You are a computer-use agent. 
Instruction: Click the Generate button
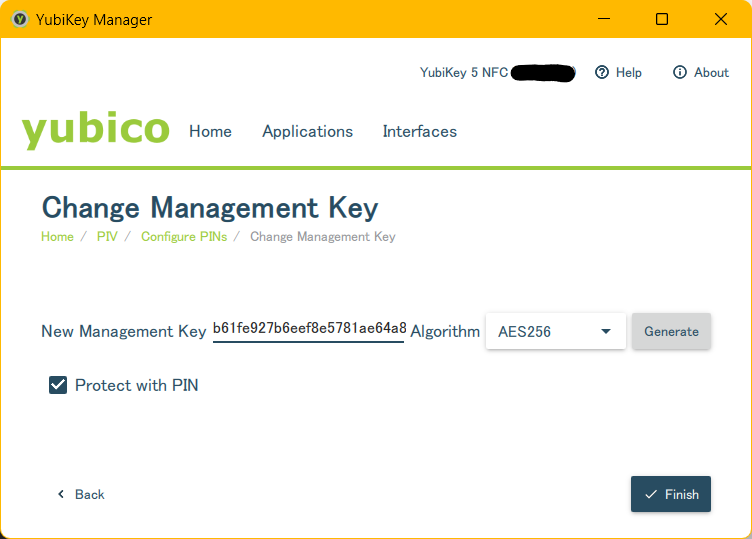point(671,331)
